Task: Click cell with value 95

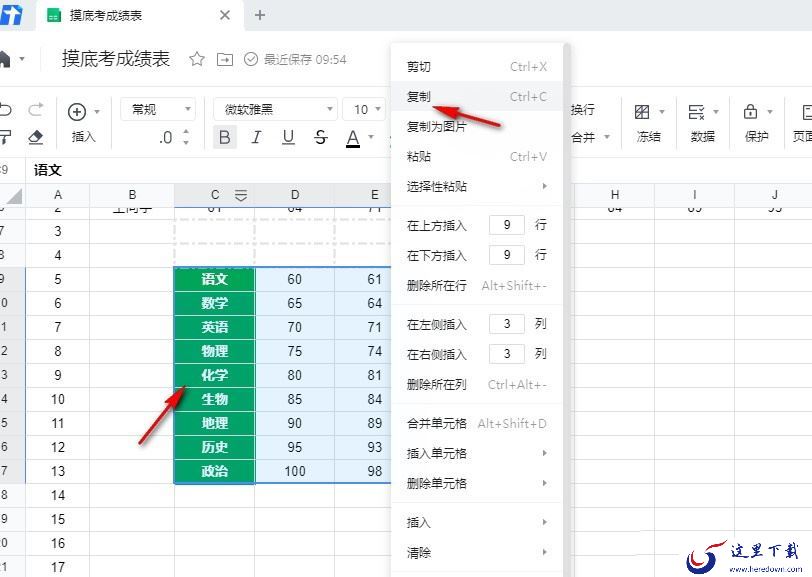Action: (295, 447)
